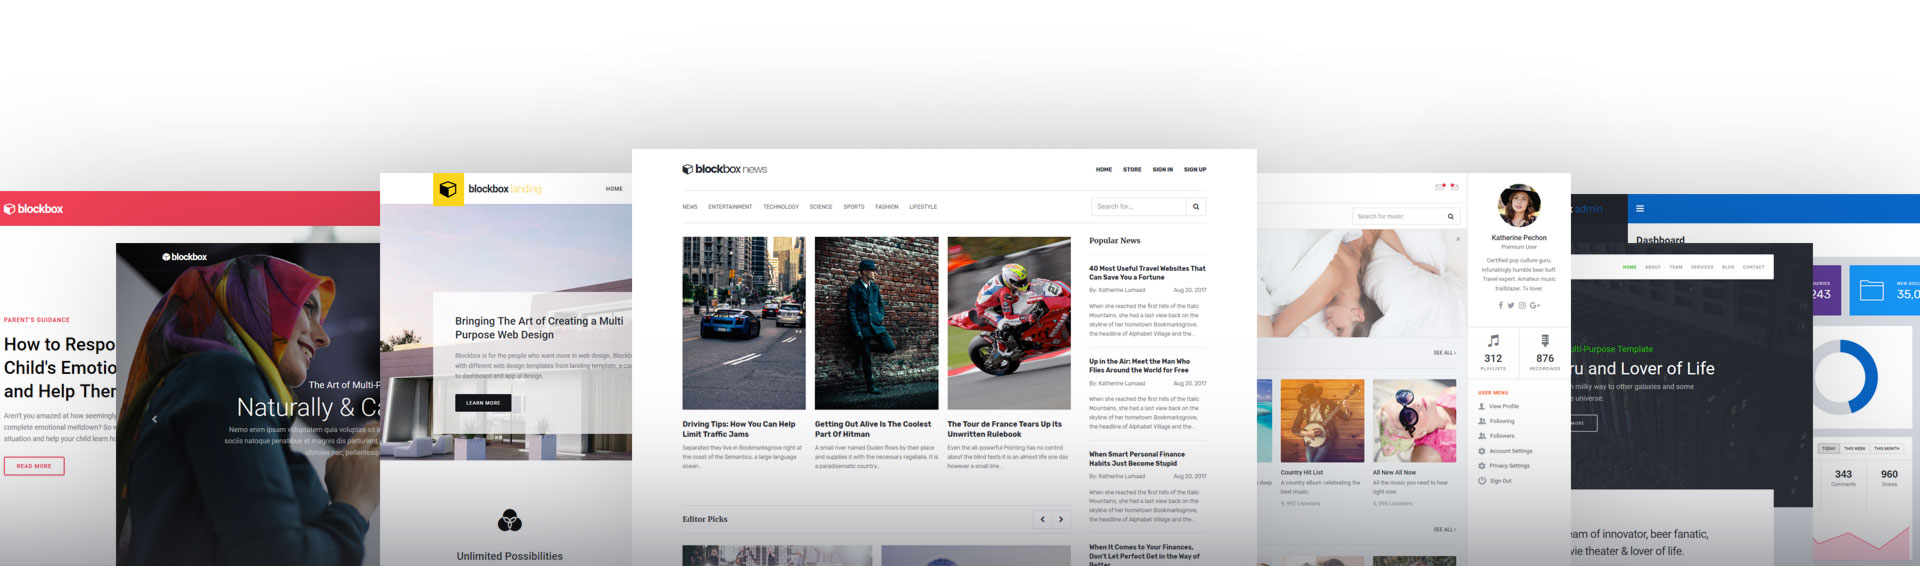
Task: Select the ENTERTAINMENT category
Action: point(730,207)
